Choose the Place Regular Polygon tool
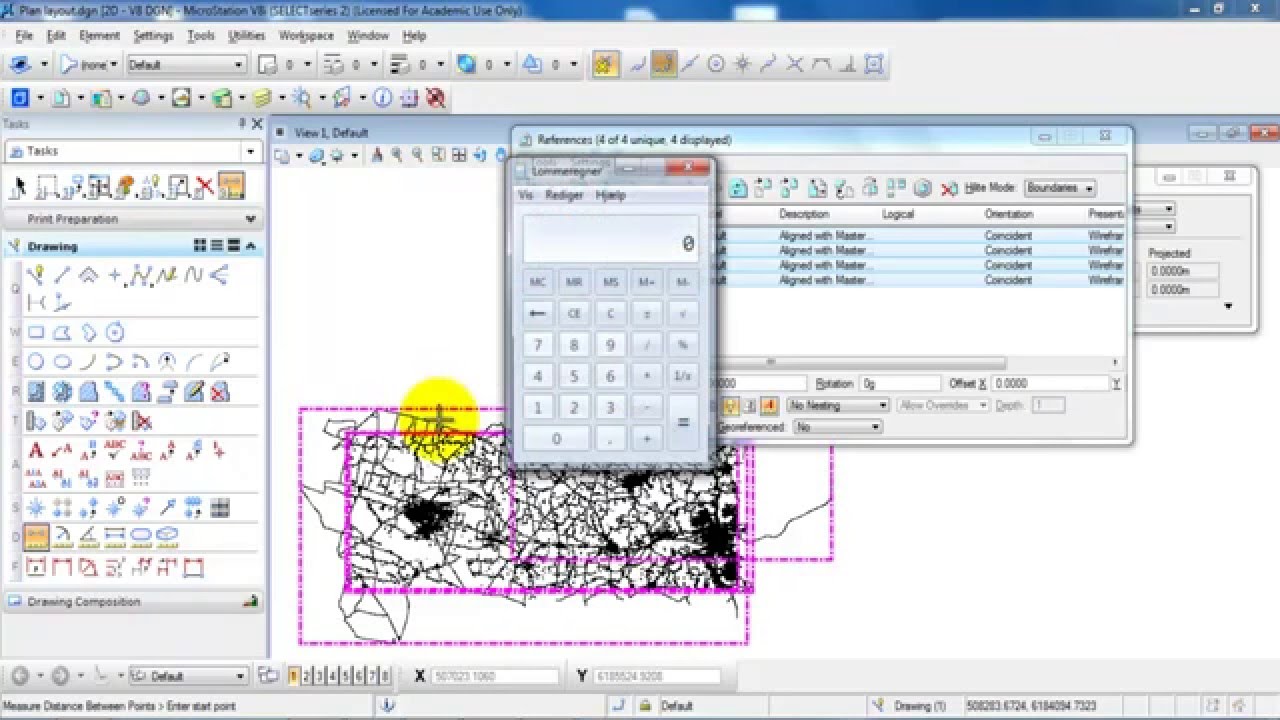1280x720 pixels. pyautogui.click(x=115, y=333)
